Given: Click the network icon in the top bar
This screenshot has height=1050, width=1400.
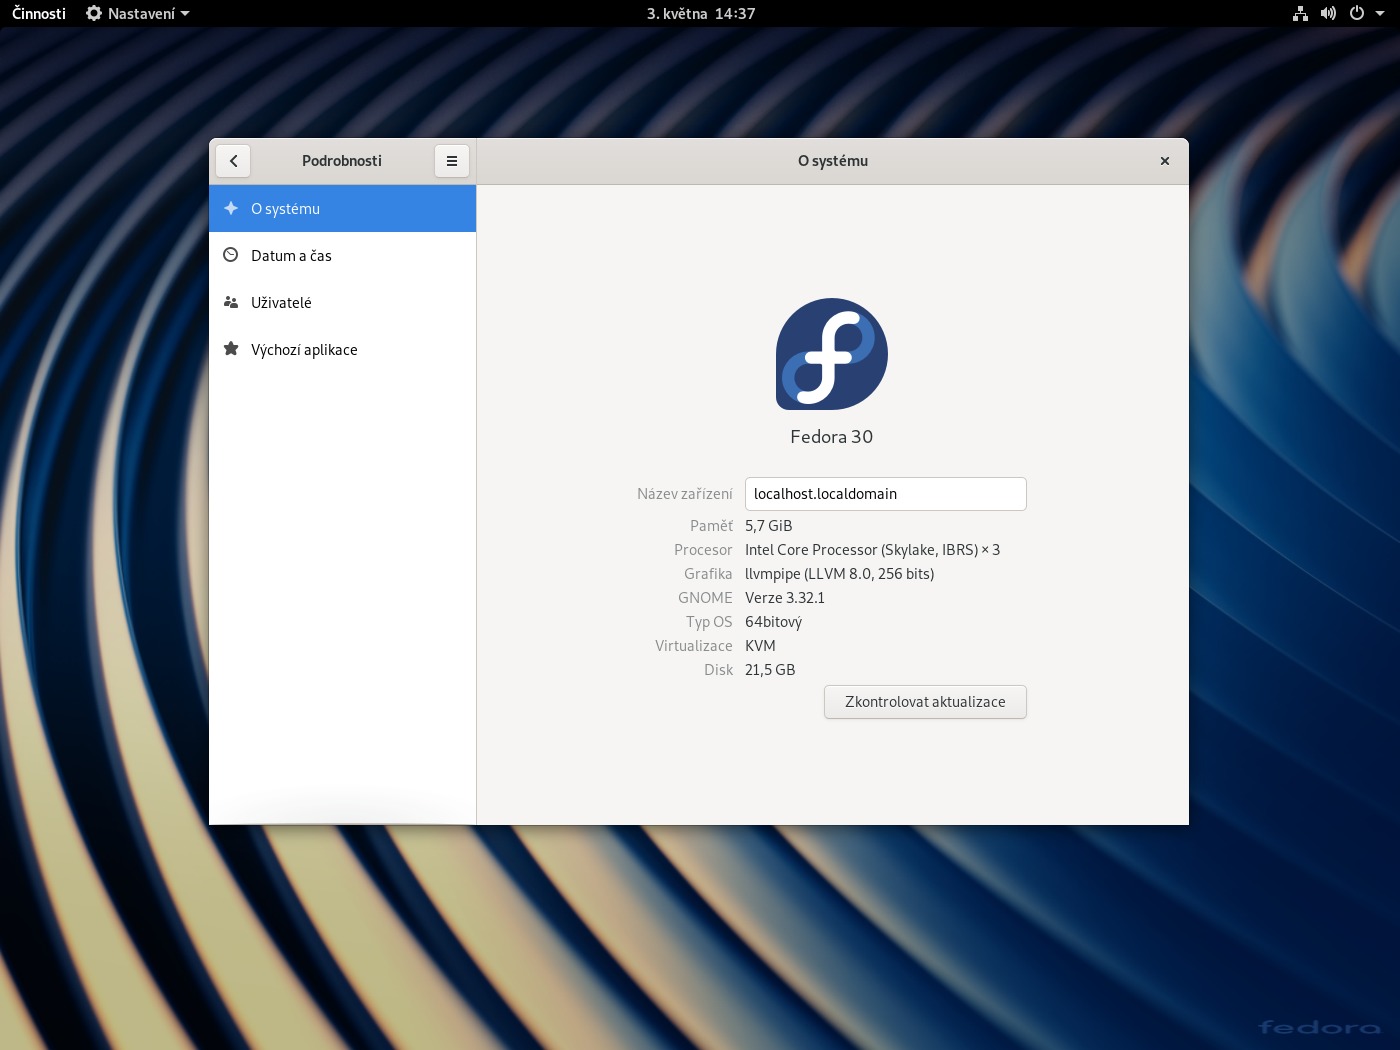Looking at the screenshot, I should click(x=1300, y=14).
